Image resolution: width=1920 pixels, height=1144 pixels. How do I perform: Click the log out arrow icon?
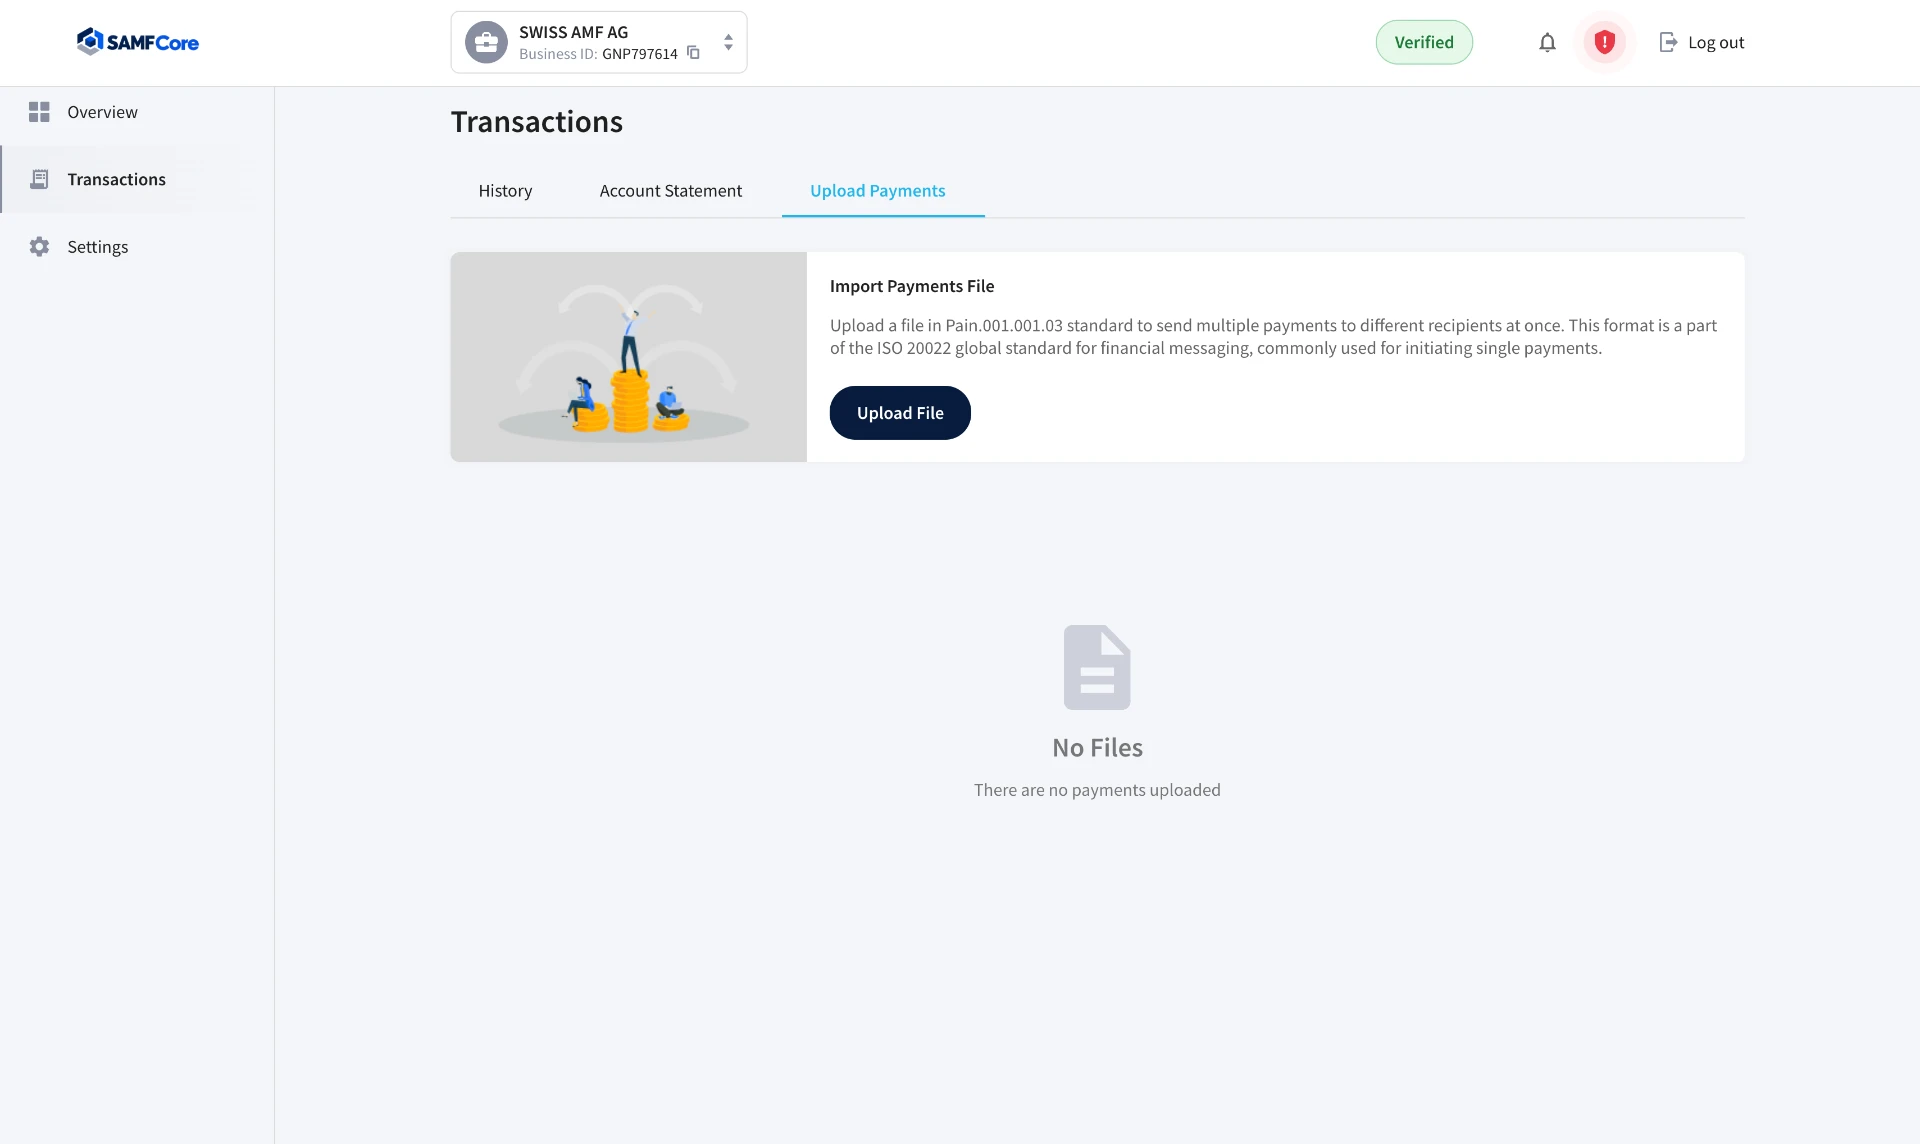point(1668,42)
